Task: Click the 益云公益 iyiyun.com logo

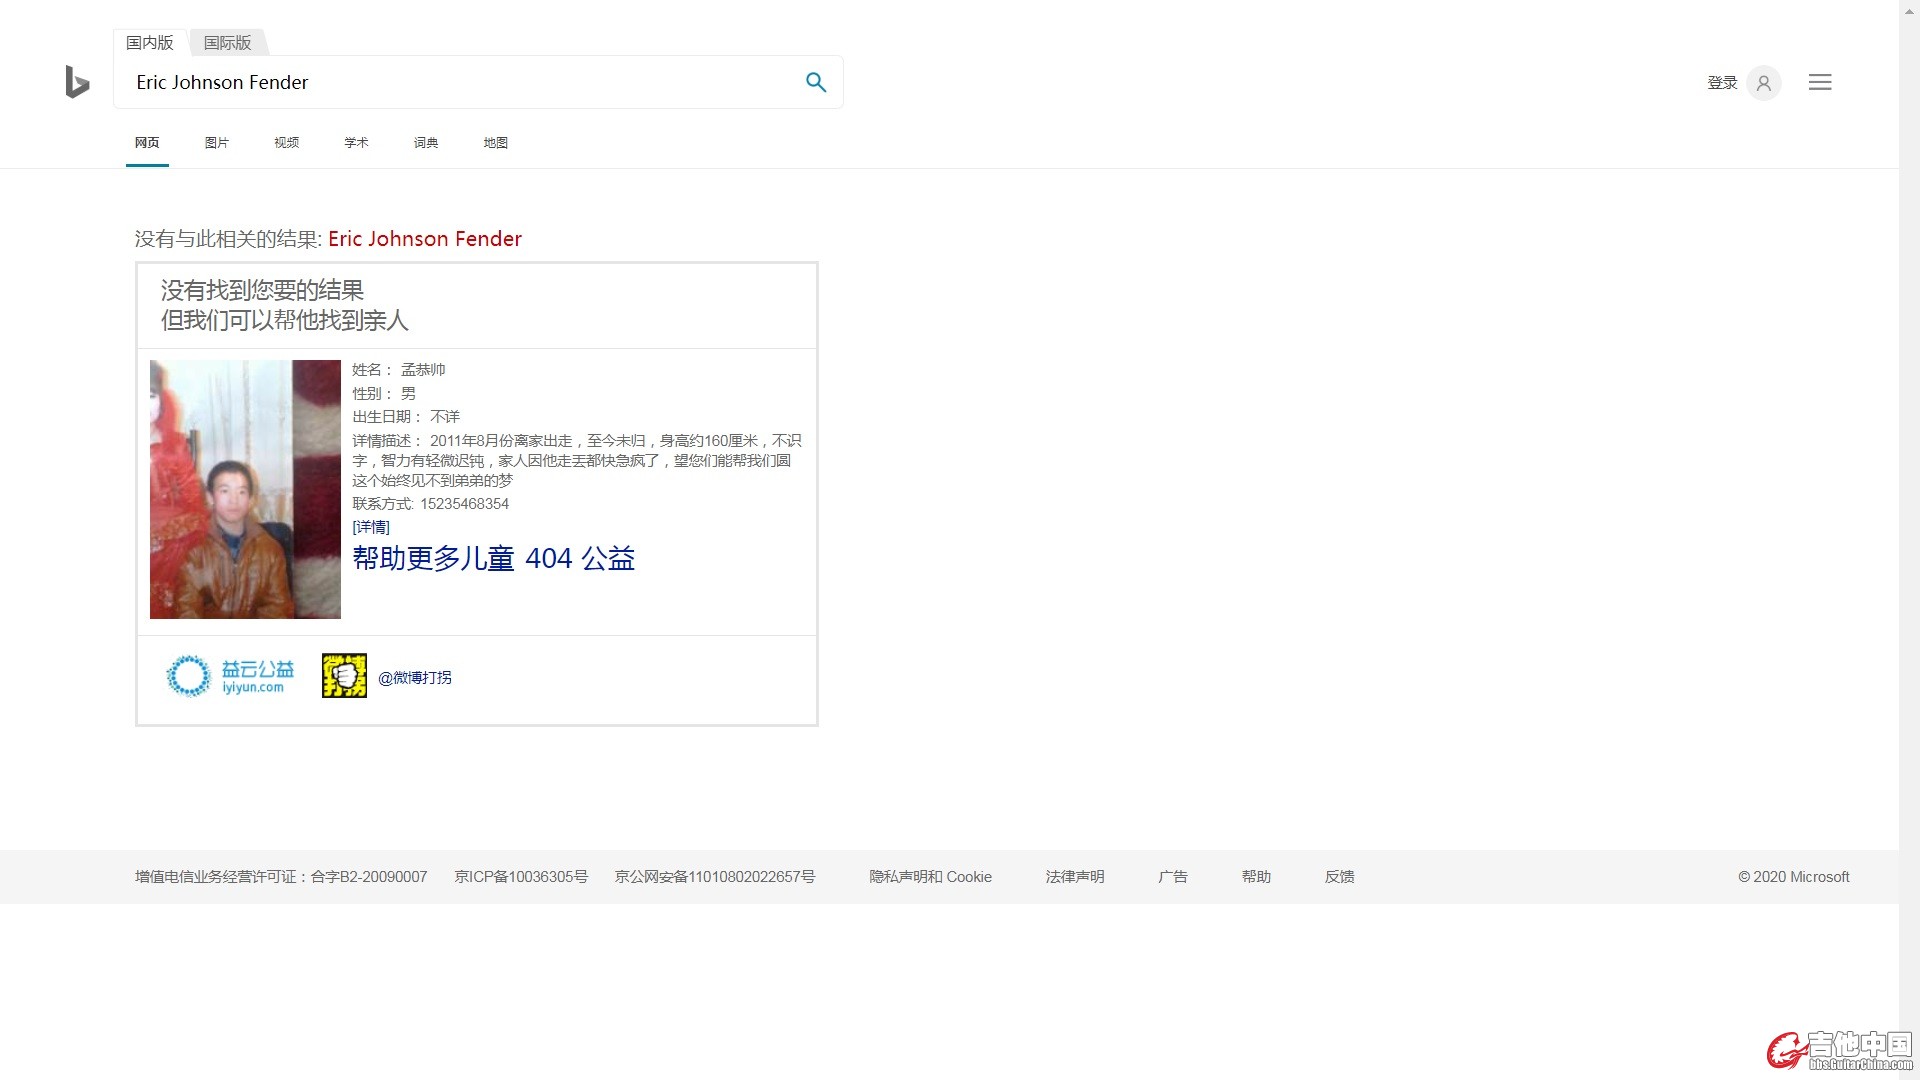Action: [x=231, y=676]
